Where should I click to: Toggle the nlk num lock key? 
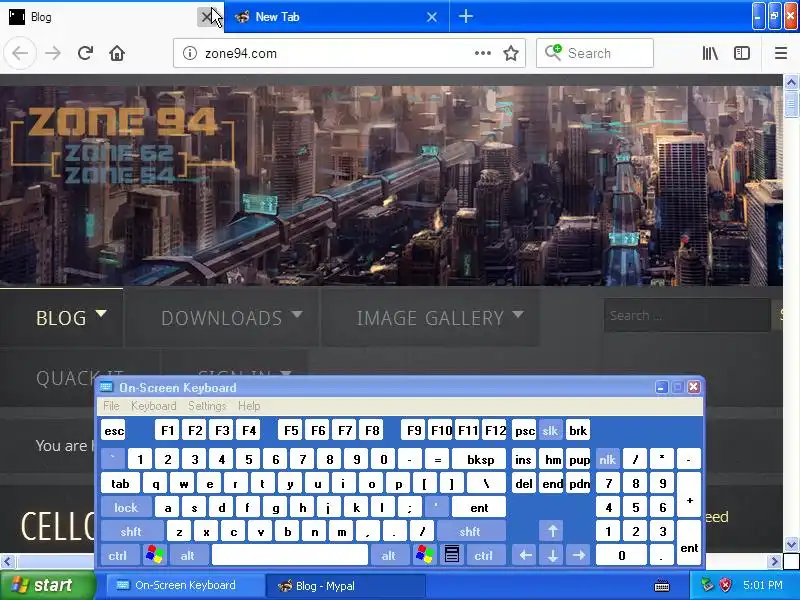click(x=607, y=459)
